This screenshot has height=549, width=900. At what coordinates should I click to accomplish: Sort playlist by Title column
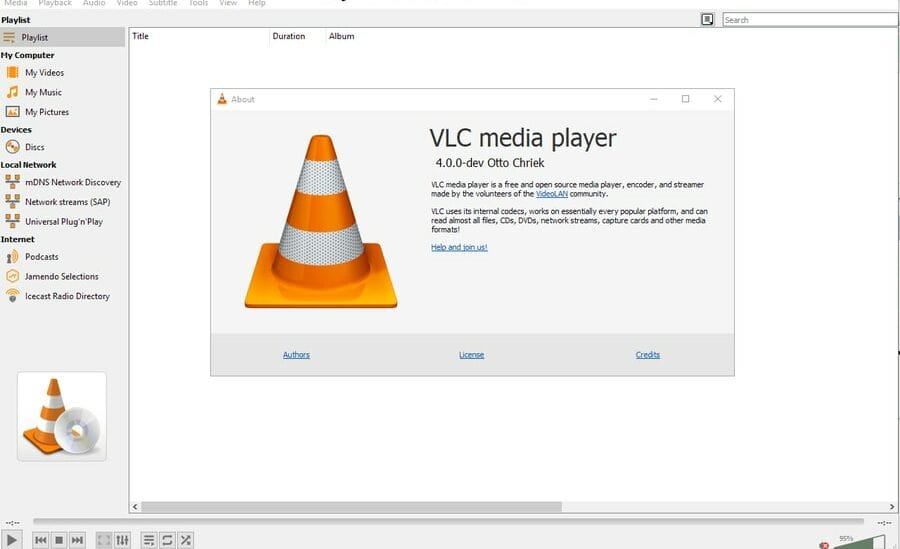pos(199,36)
